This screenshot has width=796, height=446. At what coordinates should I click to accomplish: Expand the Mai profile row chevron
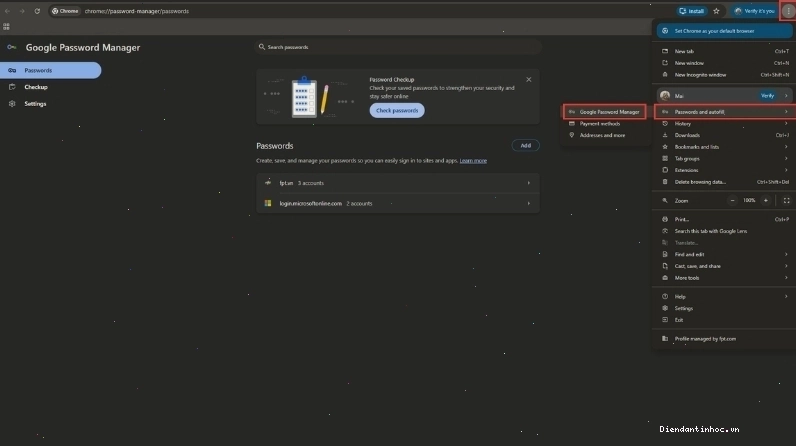[786, 96]
